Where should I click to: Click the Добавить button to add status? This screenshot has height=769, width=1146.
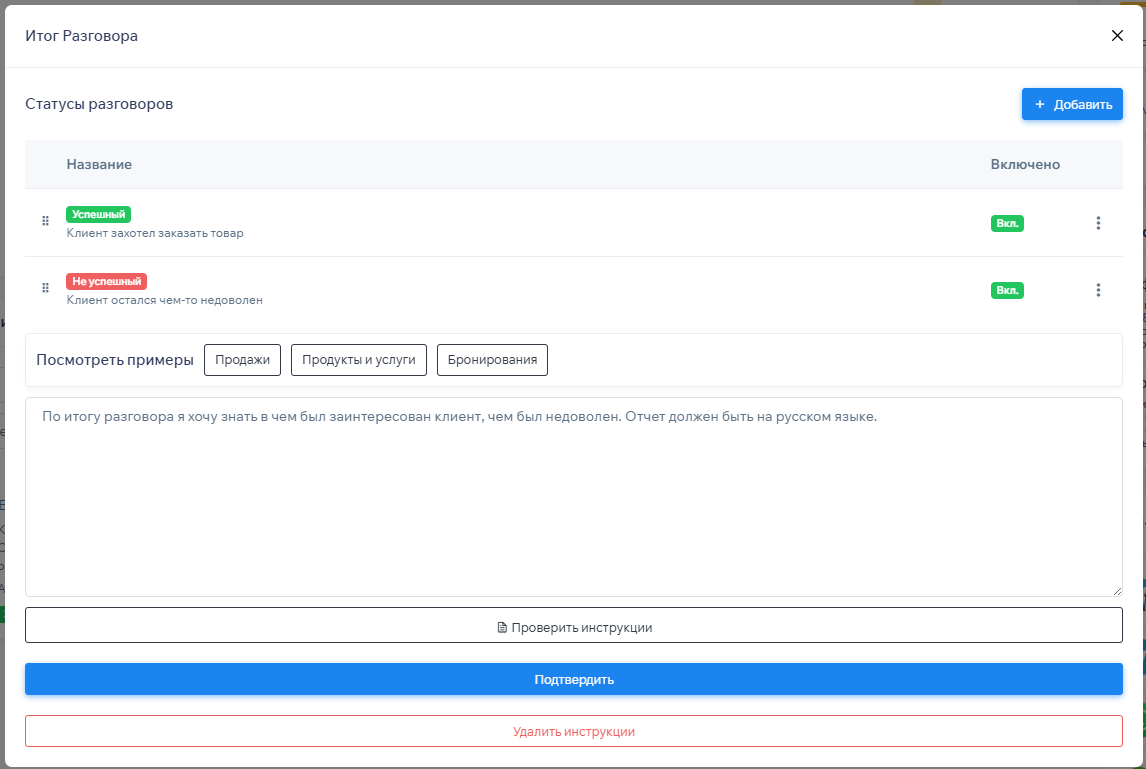[x=1072, y=104]
